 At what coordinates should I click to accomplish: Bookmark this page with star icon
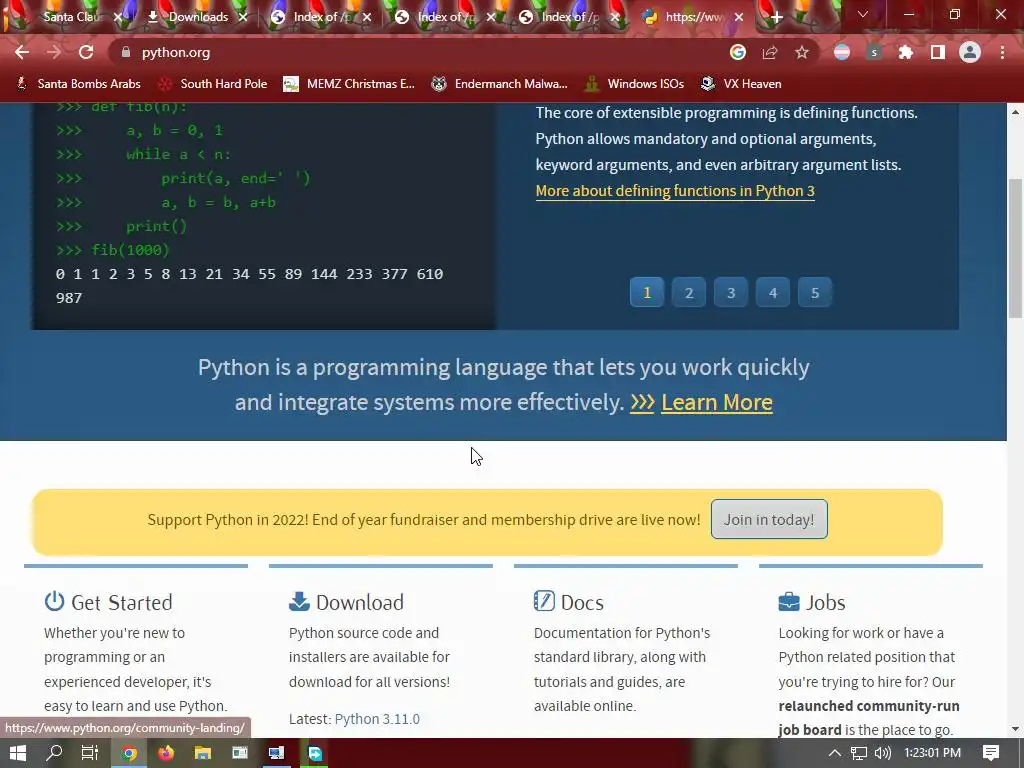tap(802, 52)
